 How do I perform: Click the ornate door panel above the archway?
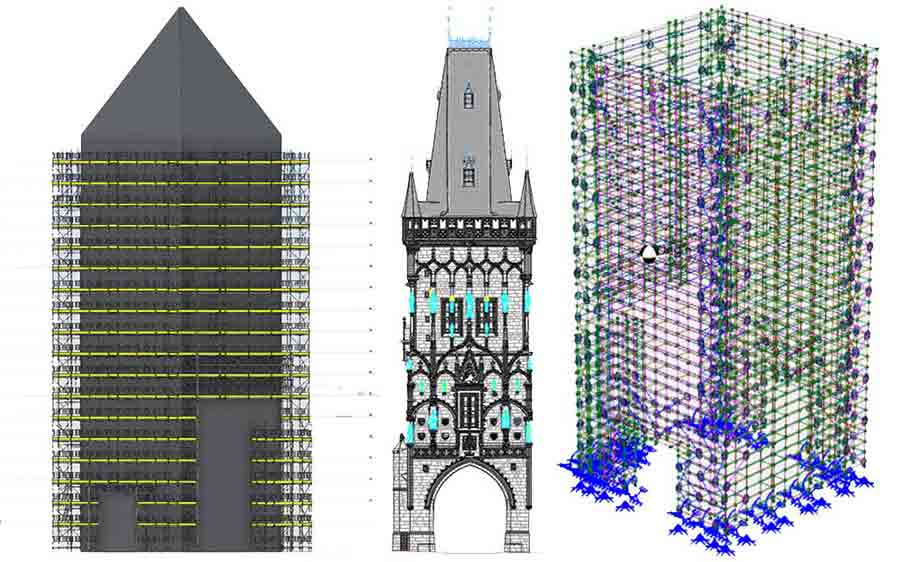[x=469, y=409]
